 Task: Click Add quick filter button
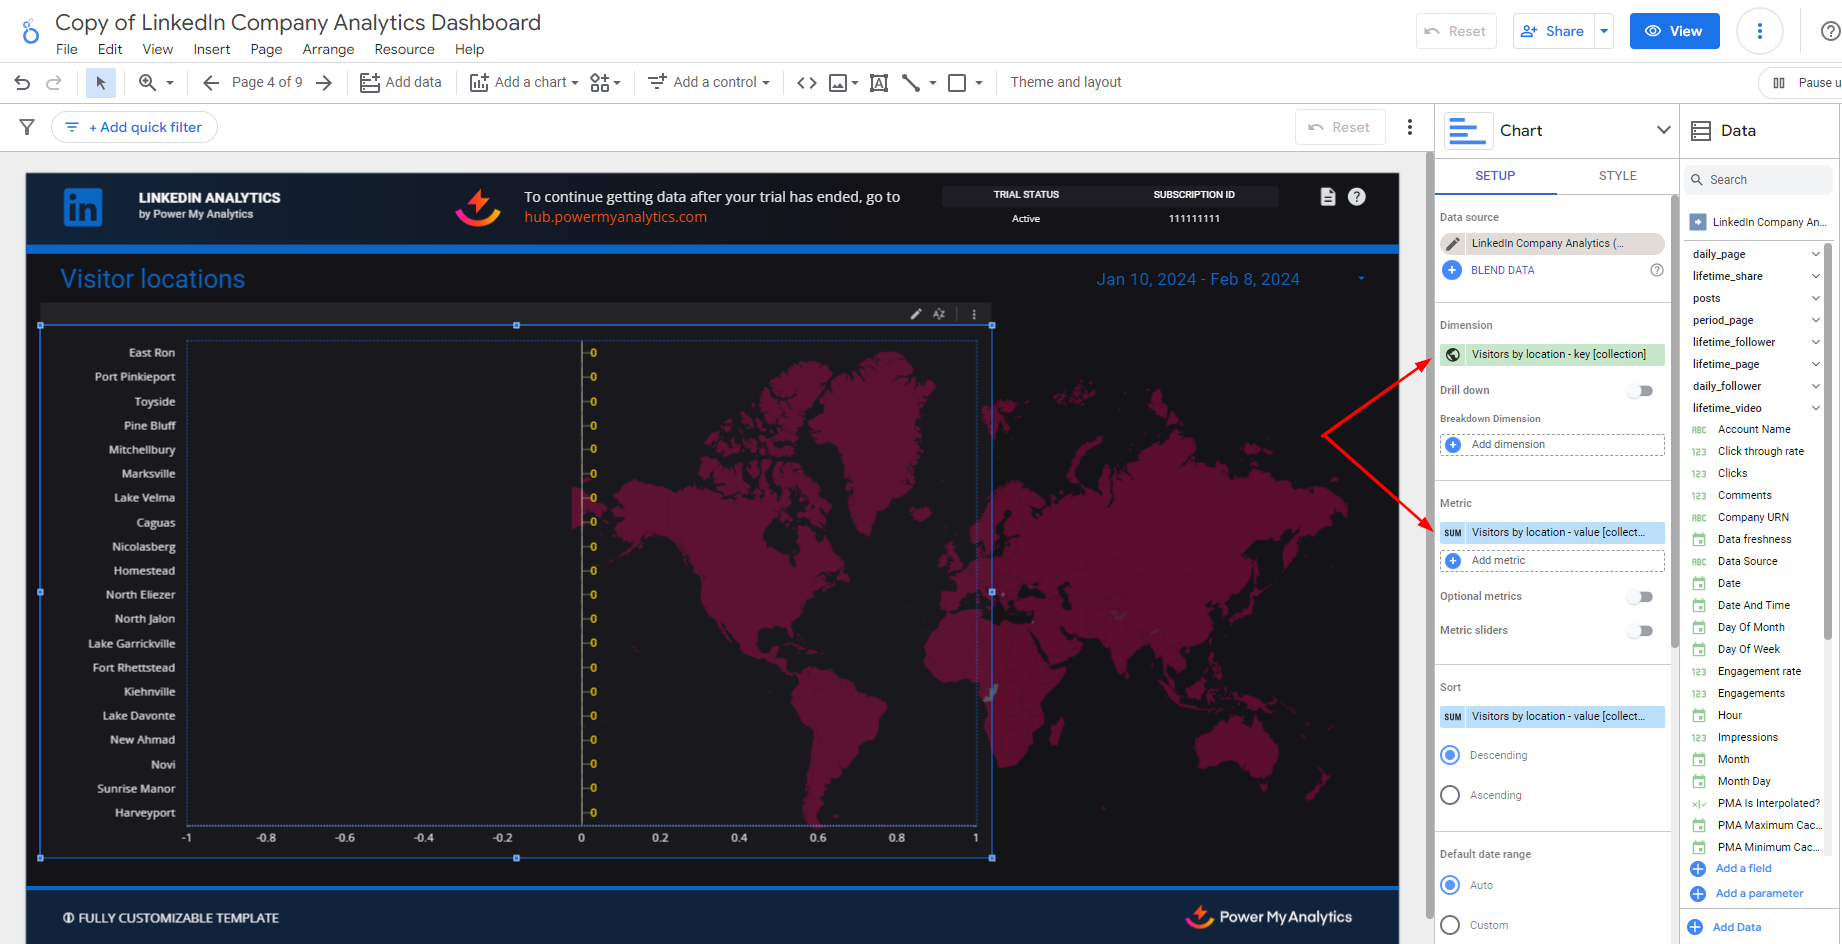click(x=135, y=127)
